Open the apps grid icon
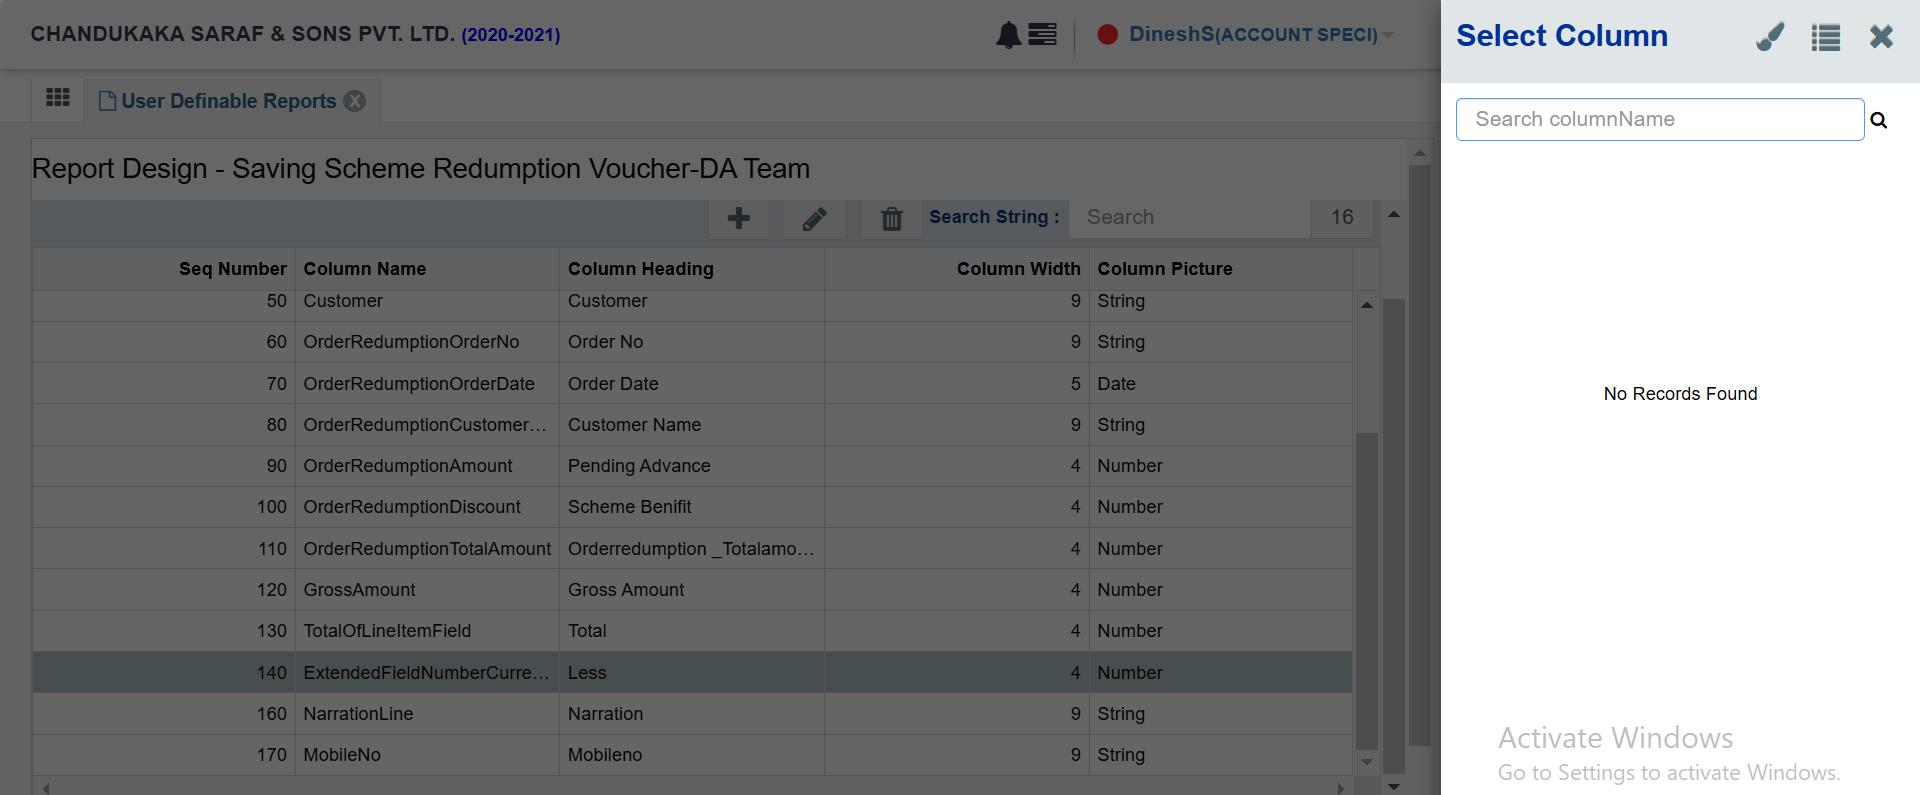 click(58, 97)
